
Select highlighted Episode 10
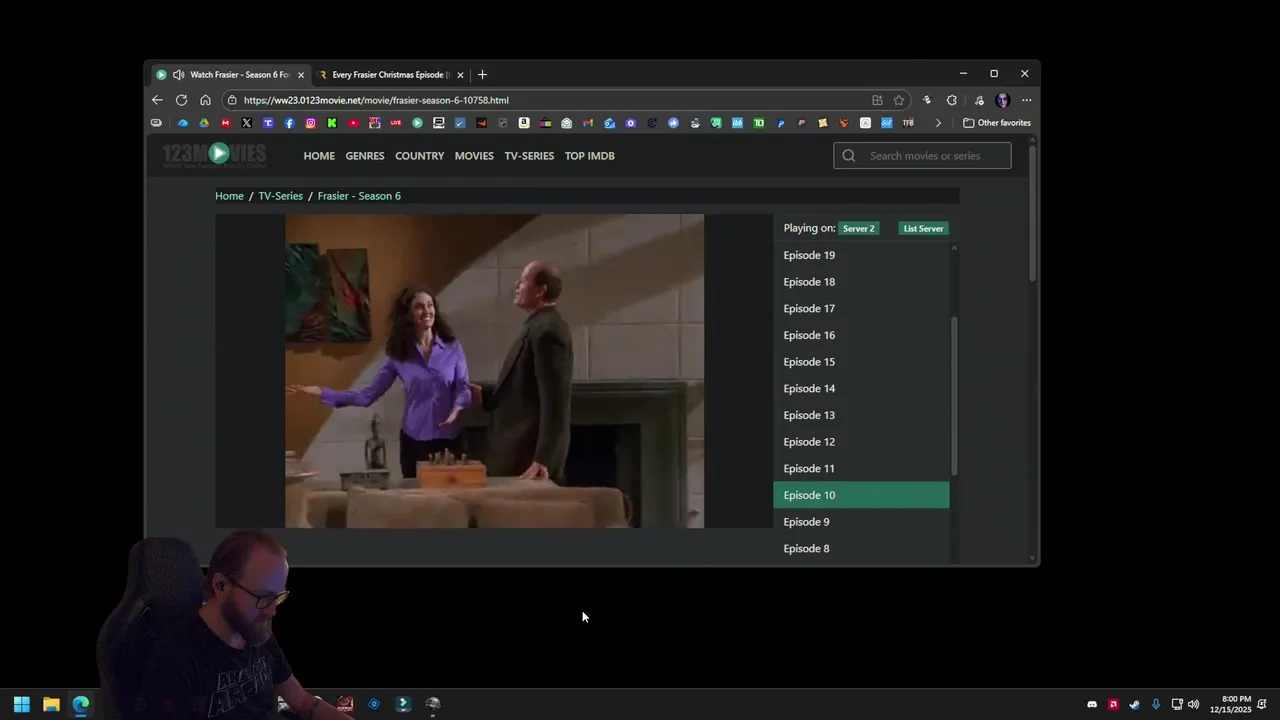coord(861,495)
